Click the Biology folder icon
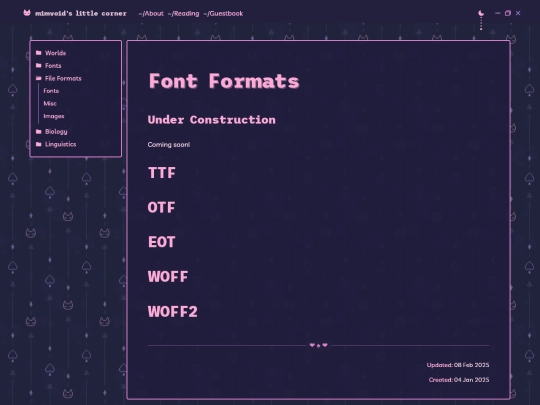This screenshot has height=405, width=540. pyautogui.click(x=39, y=131)
